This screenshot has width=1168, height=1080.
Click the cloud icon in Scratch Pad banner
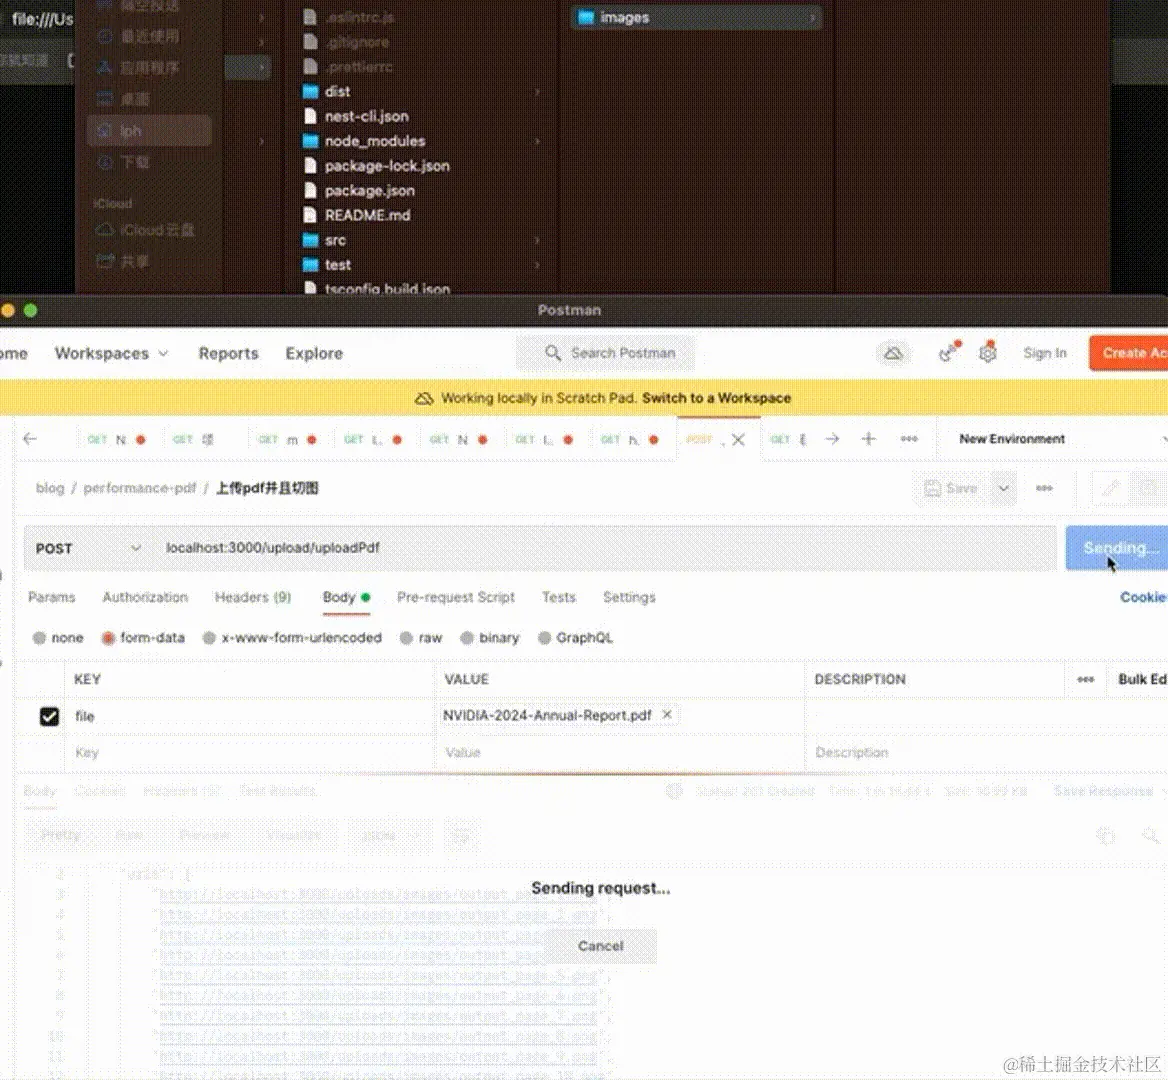[424, 398]
